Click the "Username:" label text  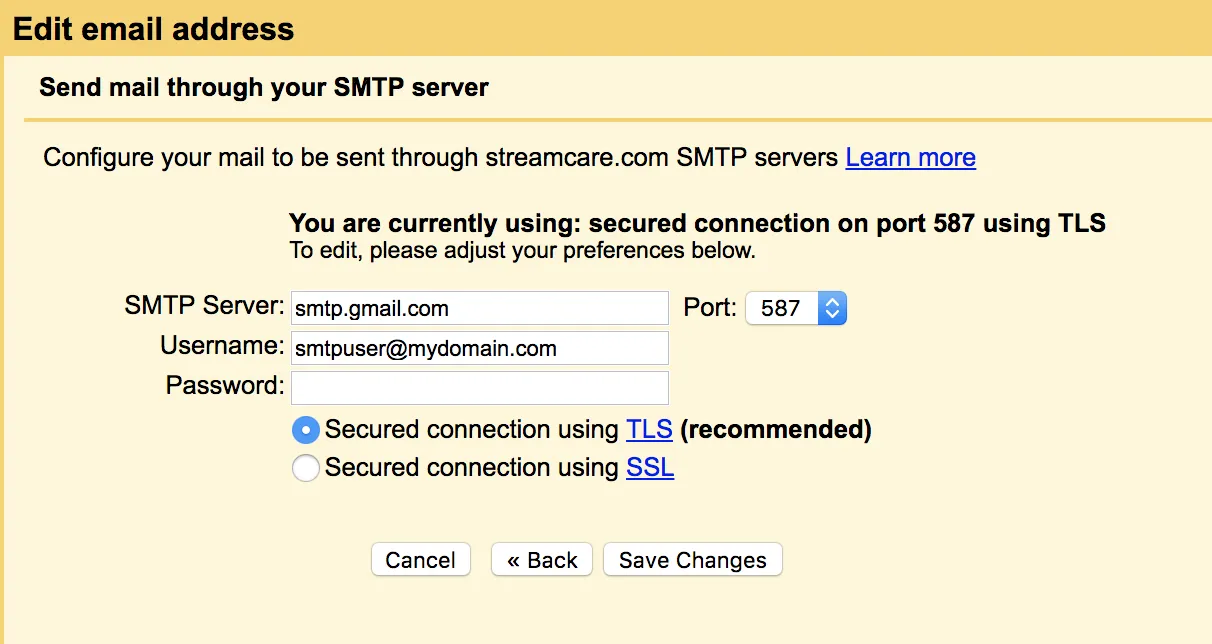[222, 346]
